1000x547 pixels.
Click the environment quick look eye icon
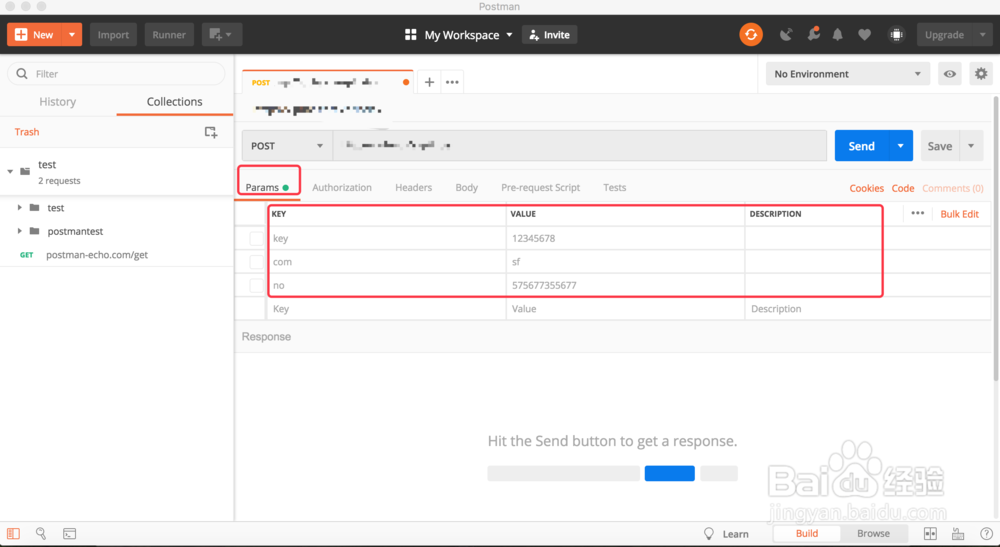point(950,74)
